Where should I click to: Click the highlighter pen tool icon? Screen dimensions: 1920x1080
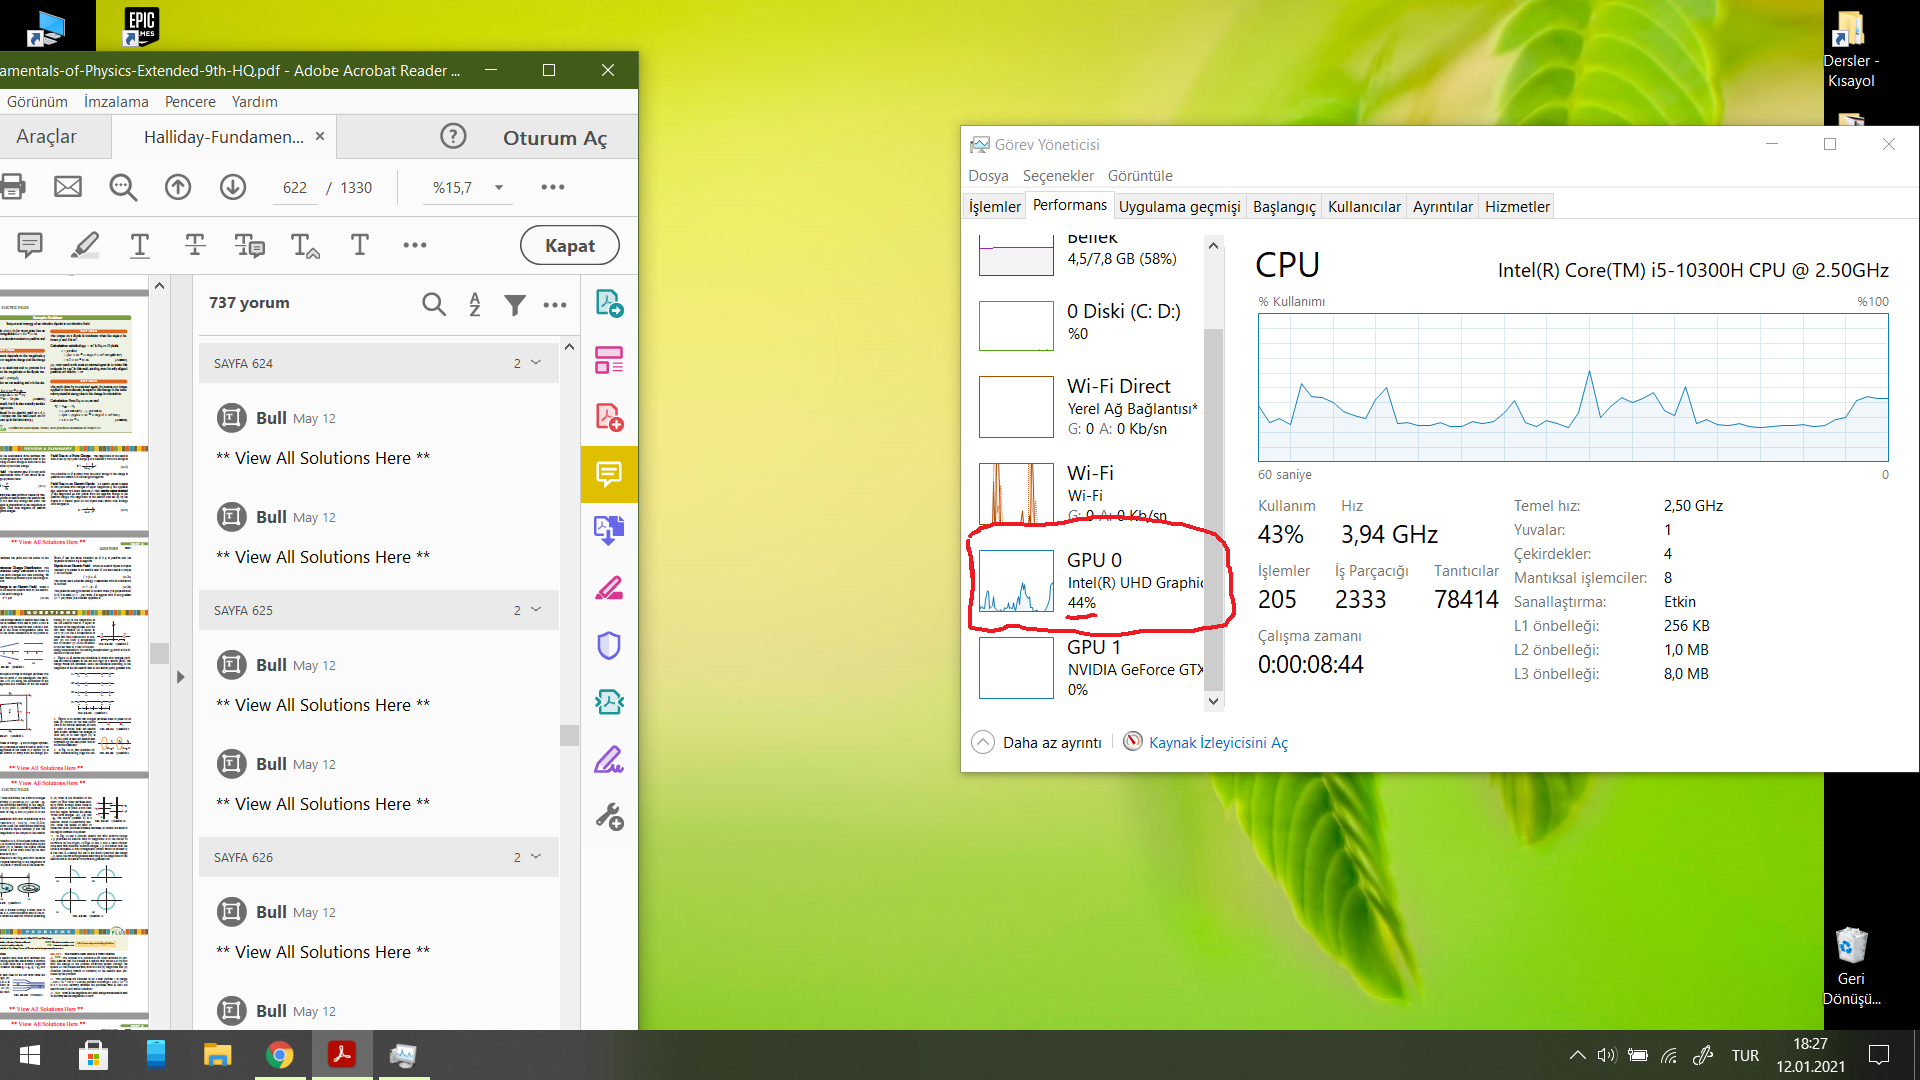(85, 245)
